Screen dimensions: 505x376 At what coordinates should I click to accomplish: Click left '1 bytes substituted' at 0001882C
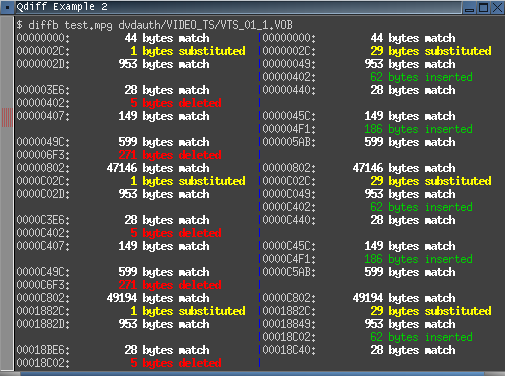tap(188, 311)
